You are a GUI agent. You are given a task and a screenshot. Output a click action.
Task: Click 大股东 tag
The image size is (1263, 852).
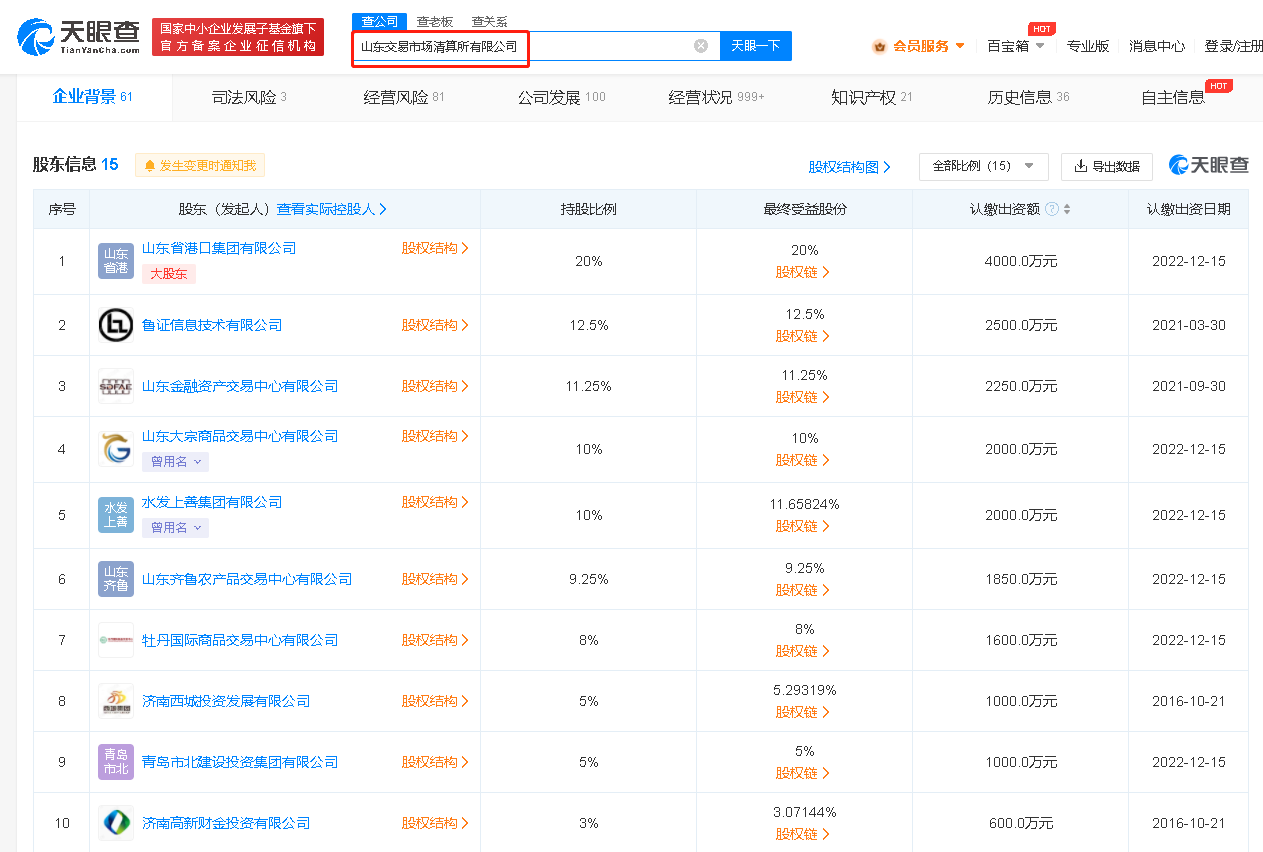tap(169, 273)
